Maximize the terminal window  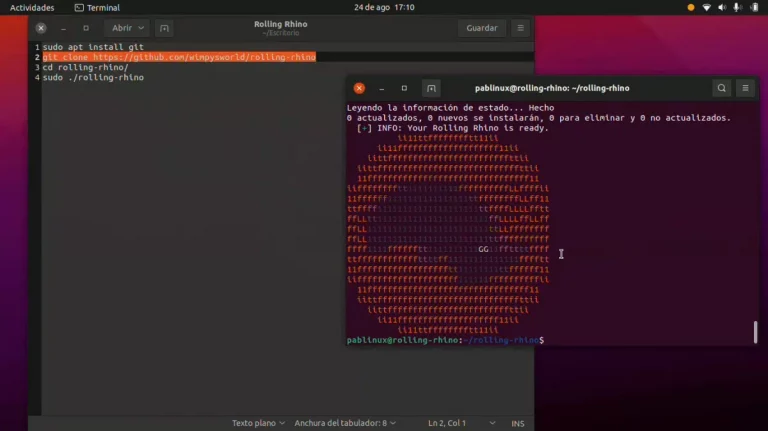(x=404, y=88)
